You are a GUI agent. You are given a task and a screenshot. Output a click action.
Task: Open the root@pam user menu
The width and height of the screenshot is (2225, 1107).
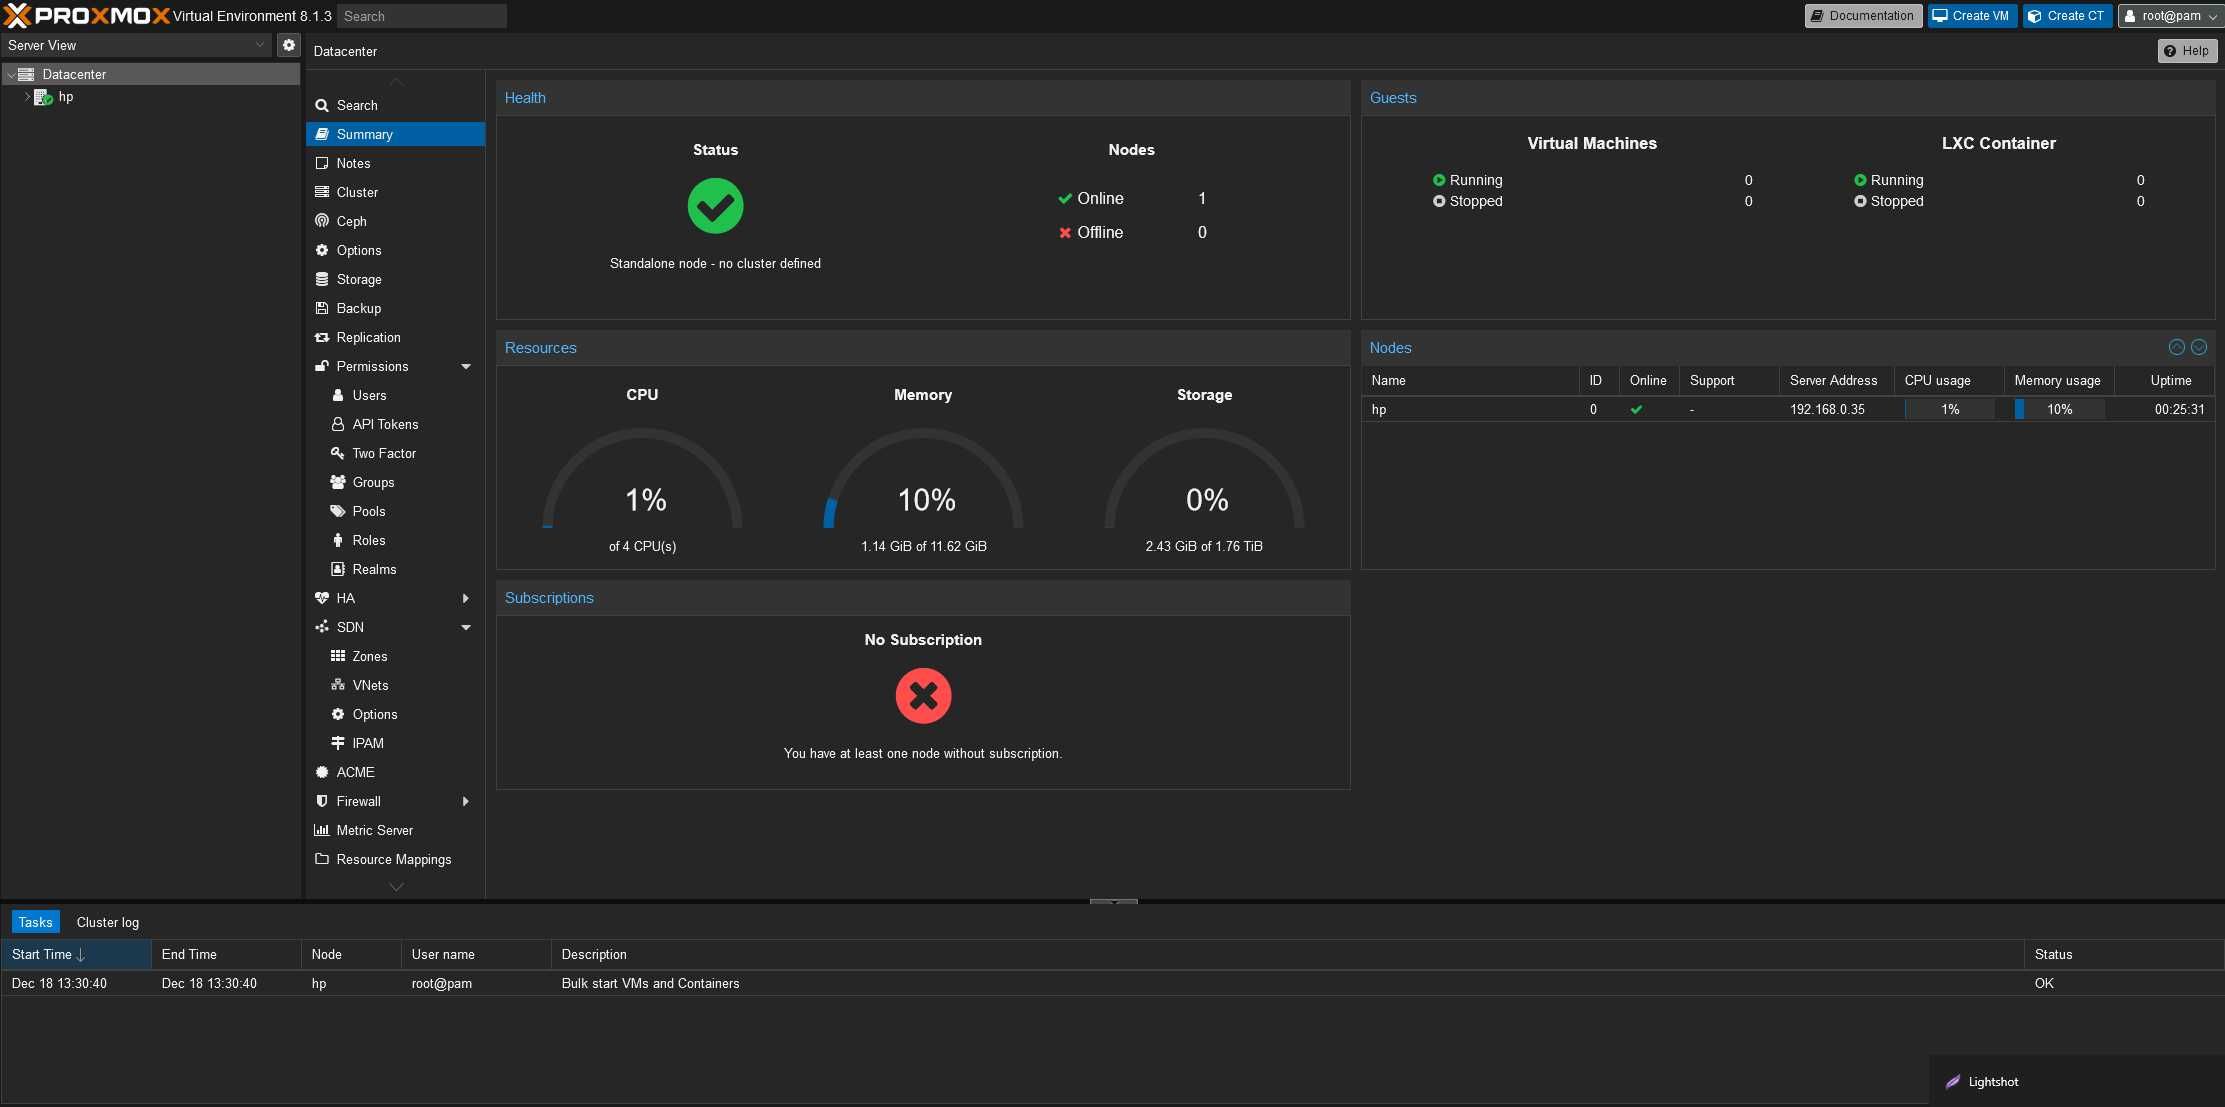2169,16
